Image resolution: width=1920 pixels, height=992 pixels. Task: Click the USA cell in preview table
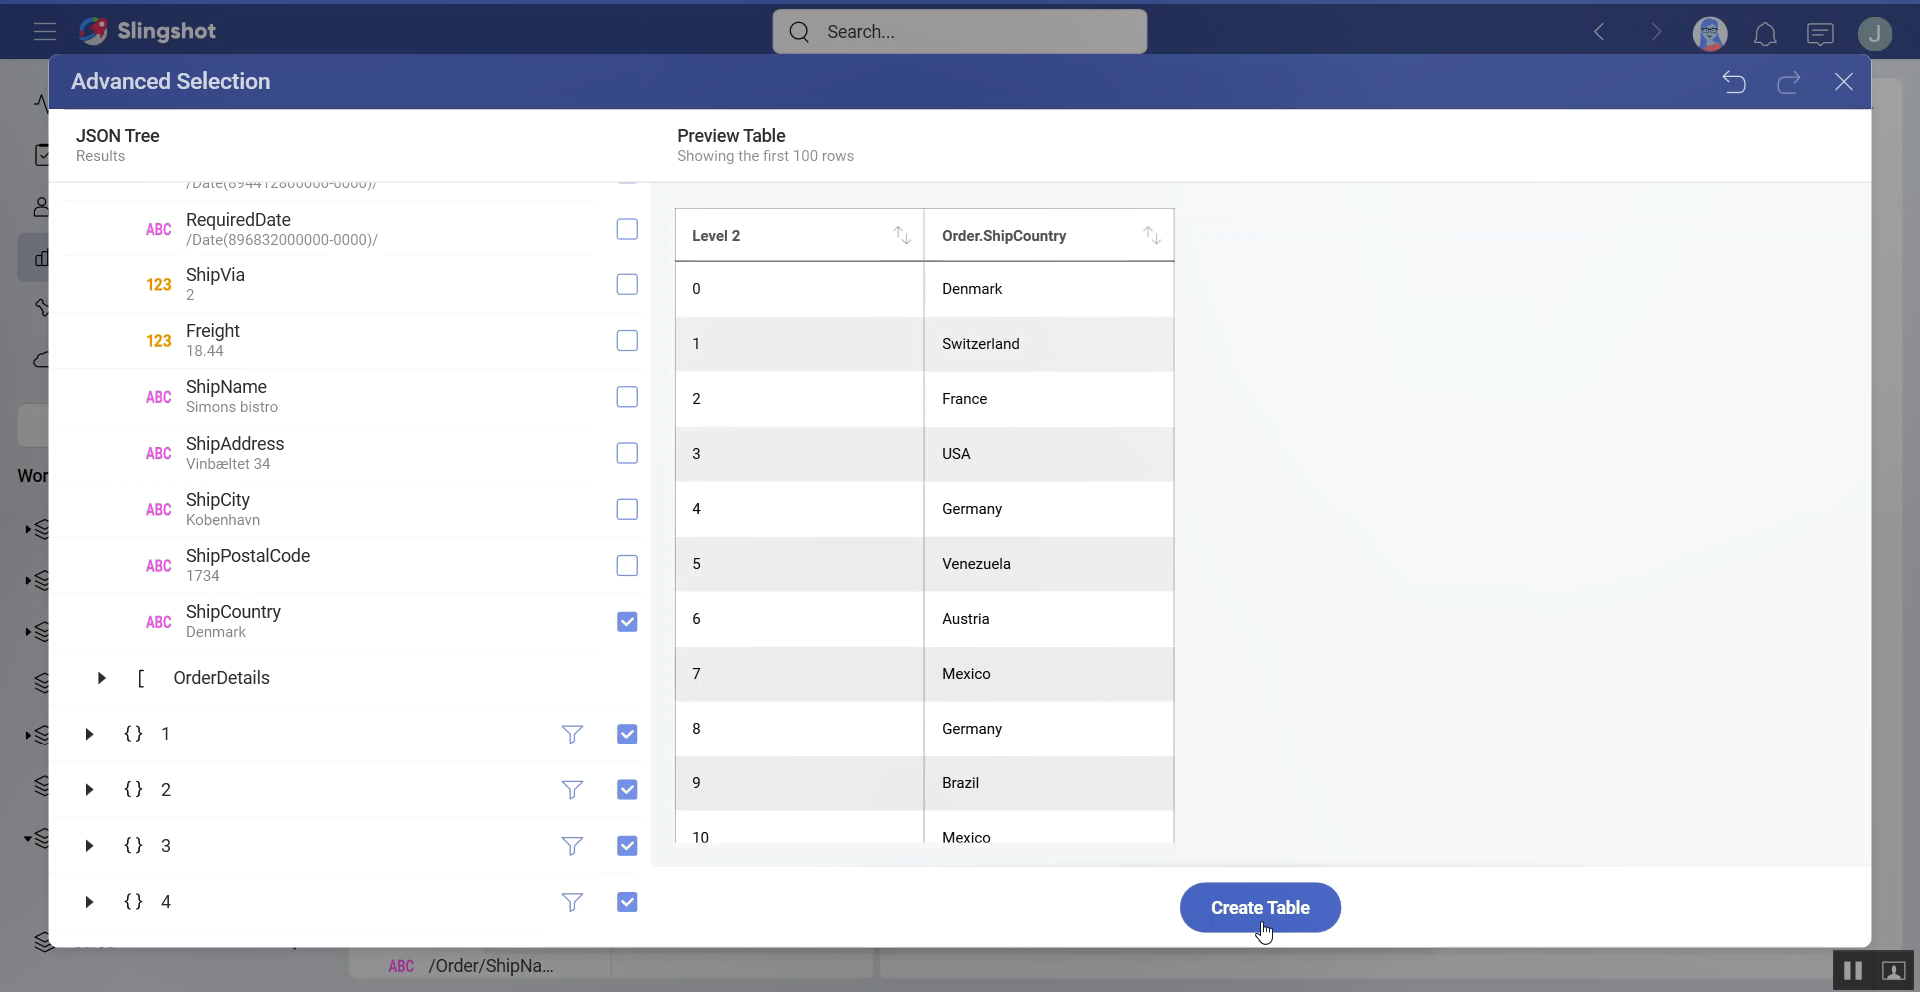(1049, 454)
